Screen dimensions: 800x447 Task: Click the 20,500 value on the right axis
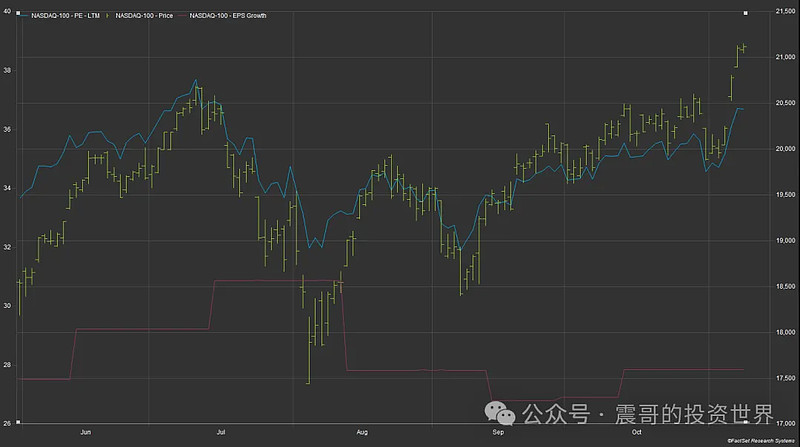coord(785,103)
